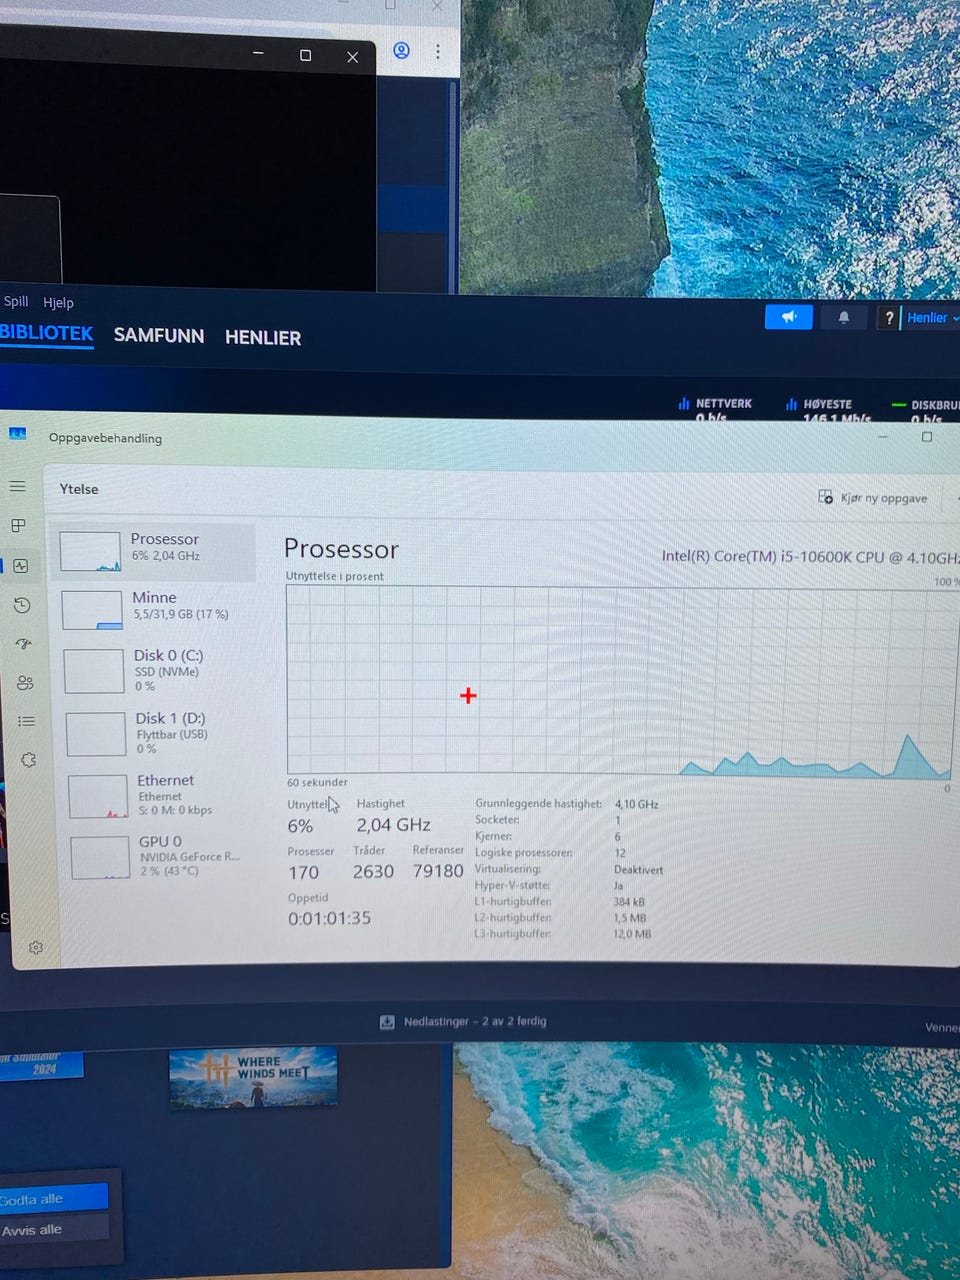Click the Ytelse page heading

click(x=79, y=489)
